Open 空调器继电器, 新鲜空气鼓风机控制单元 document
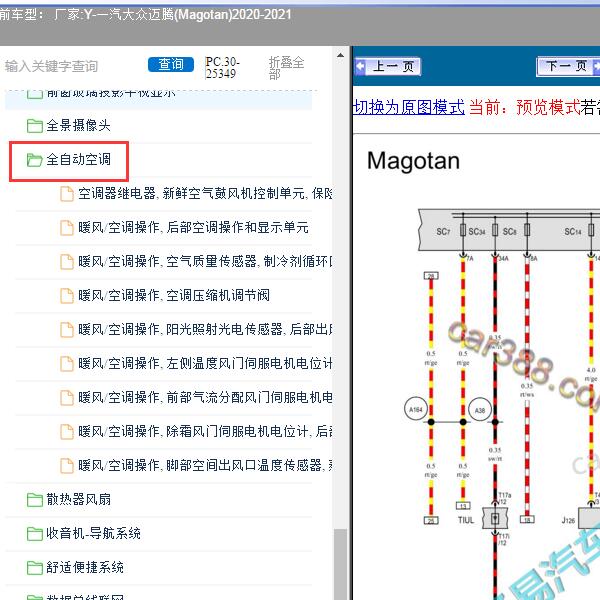 pos(205,194)
